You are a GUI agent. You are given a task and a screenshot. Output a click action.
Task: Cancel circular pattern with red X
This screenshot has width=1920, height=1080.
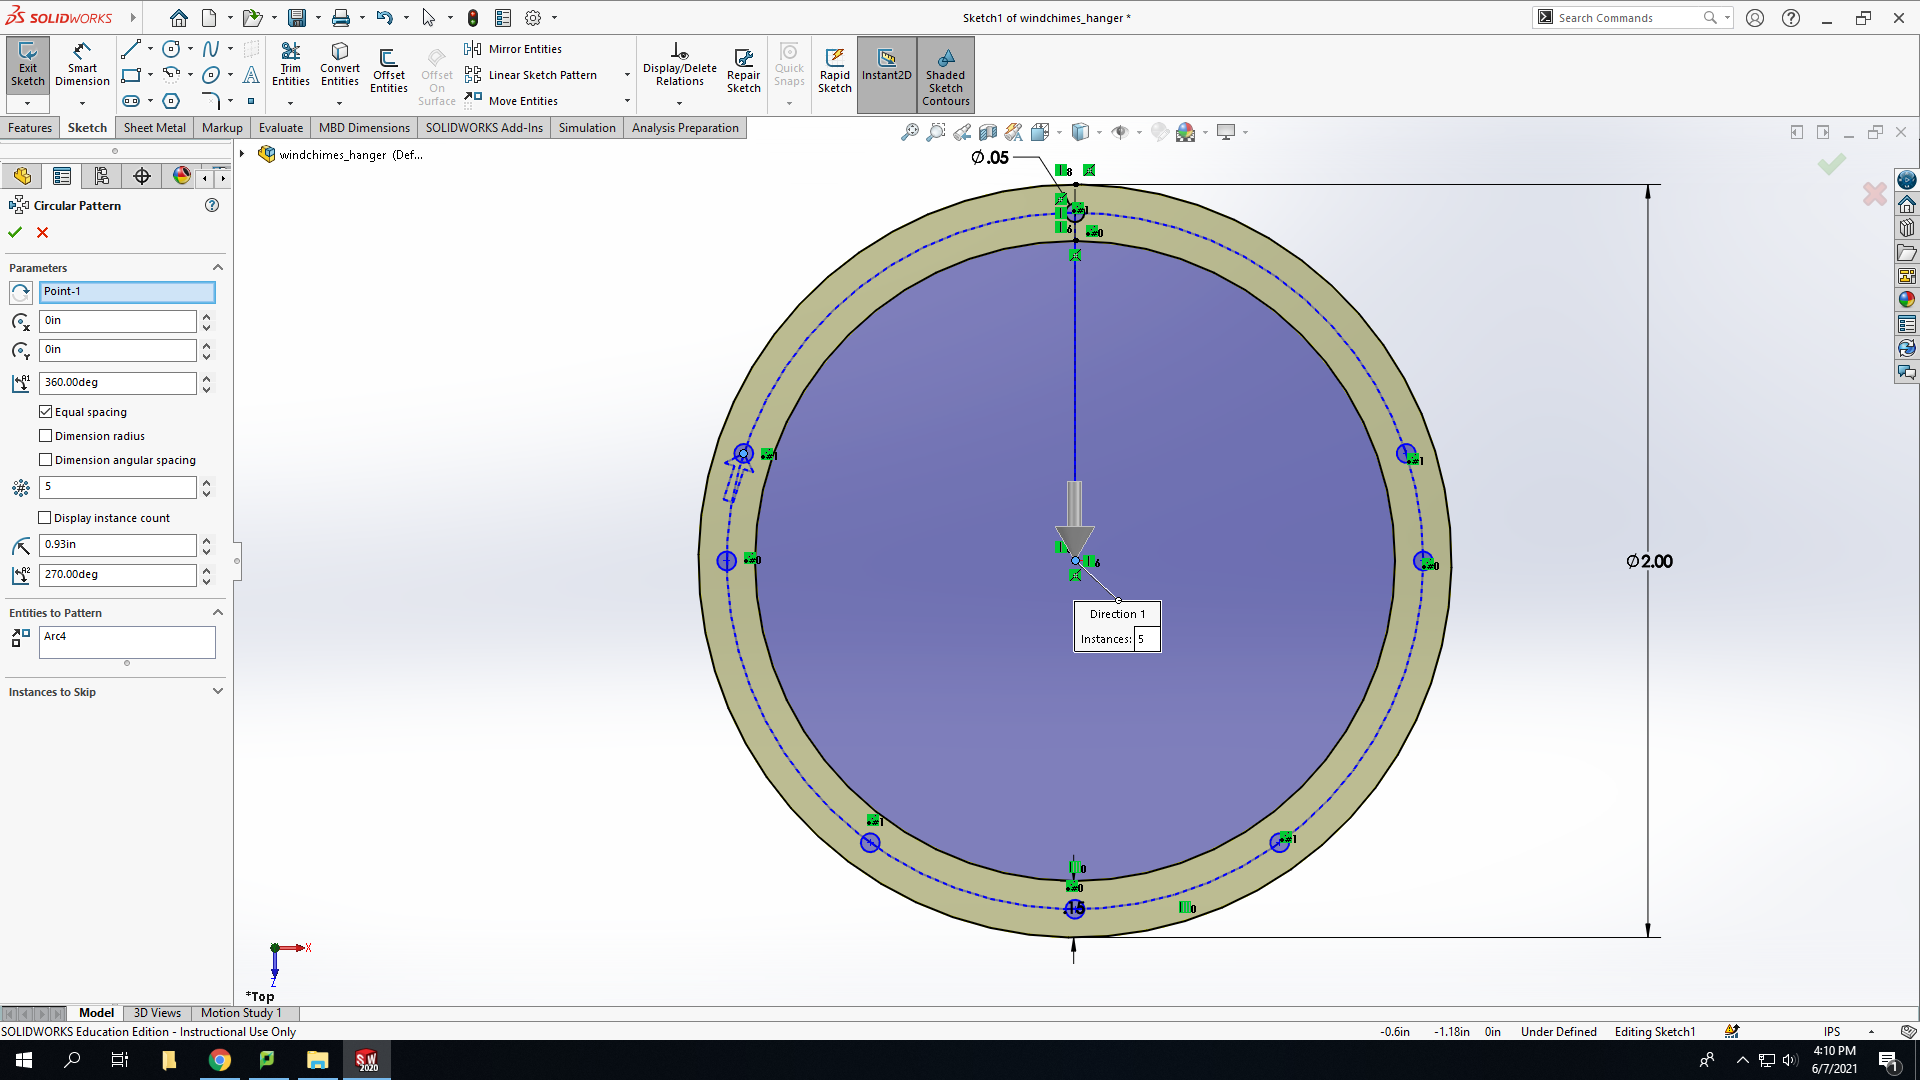click(x=42, y=232)
